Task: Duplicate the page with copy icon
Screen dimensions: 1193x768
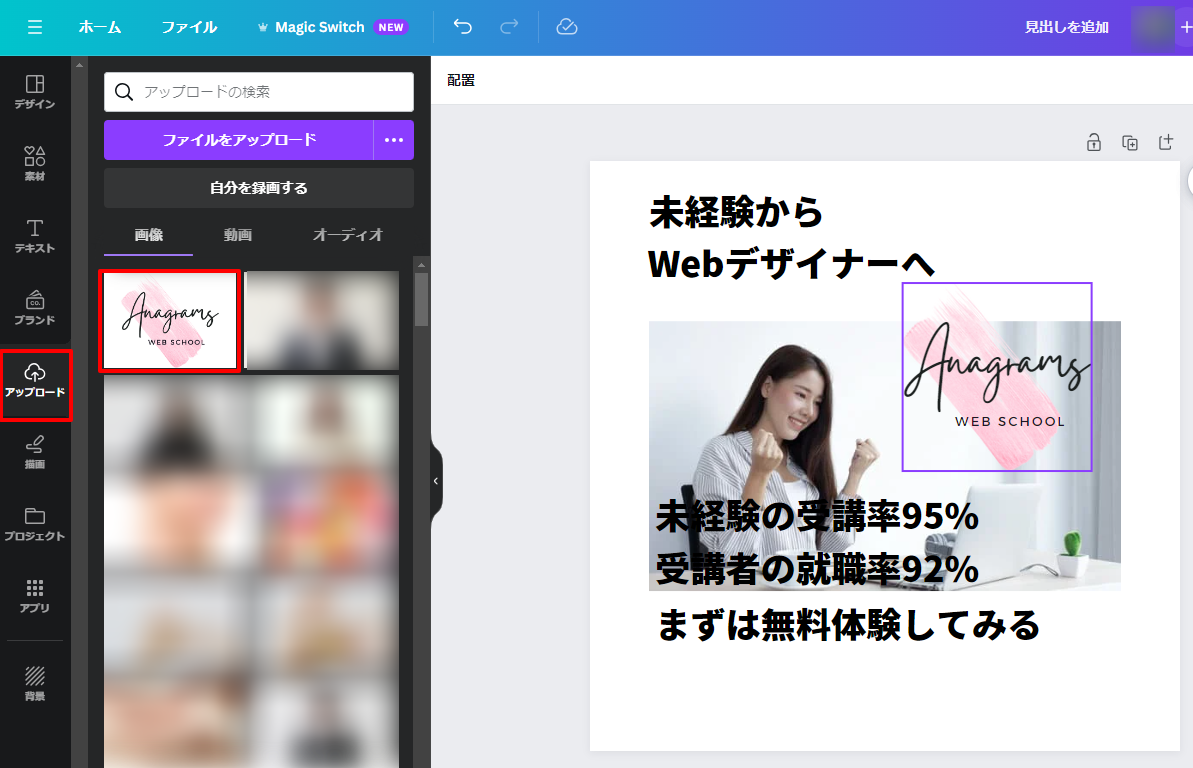Action: [1130, 143]
